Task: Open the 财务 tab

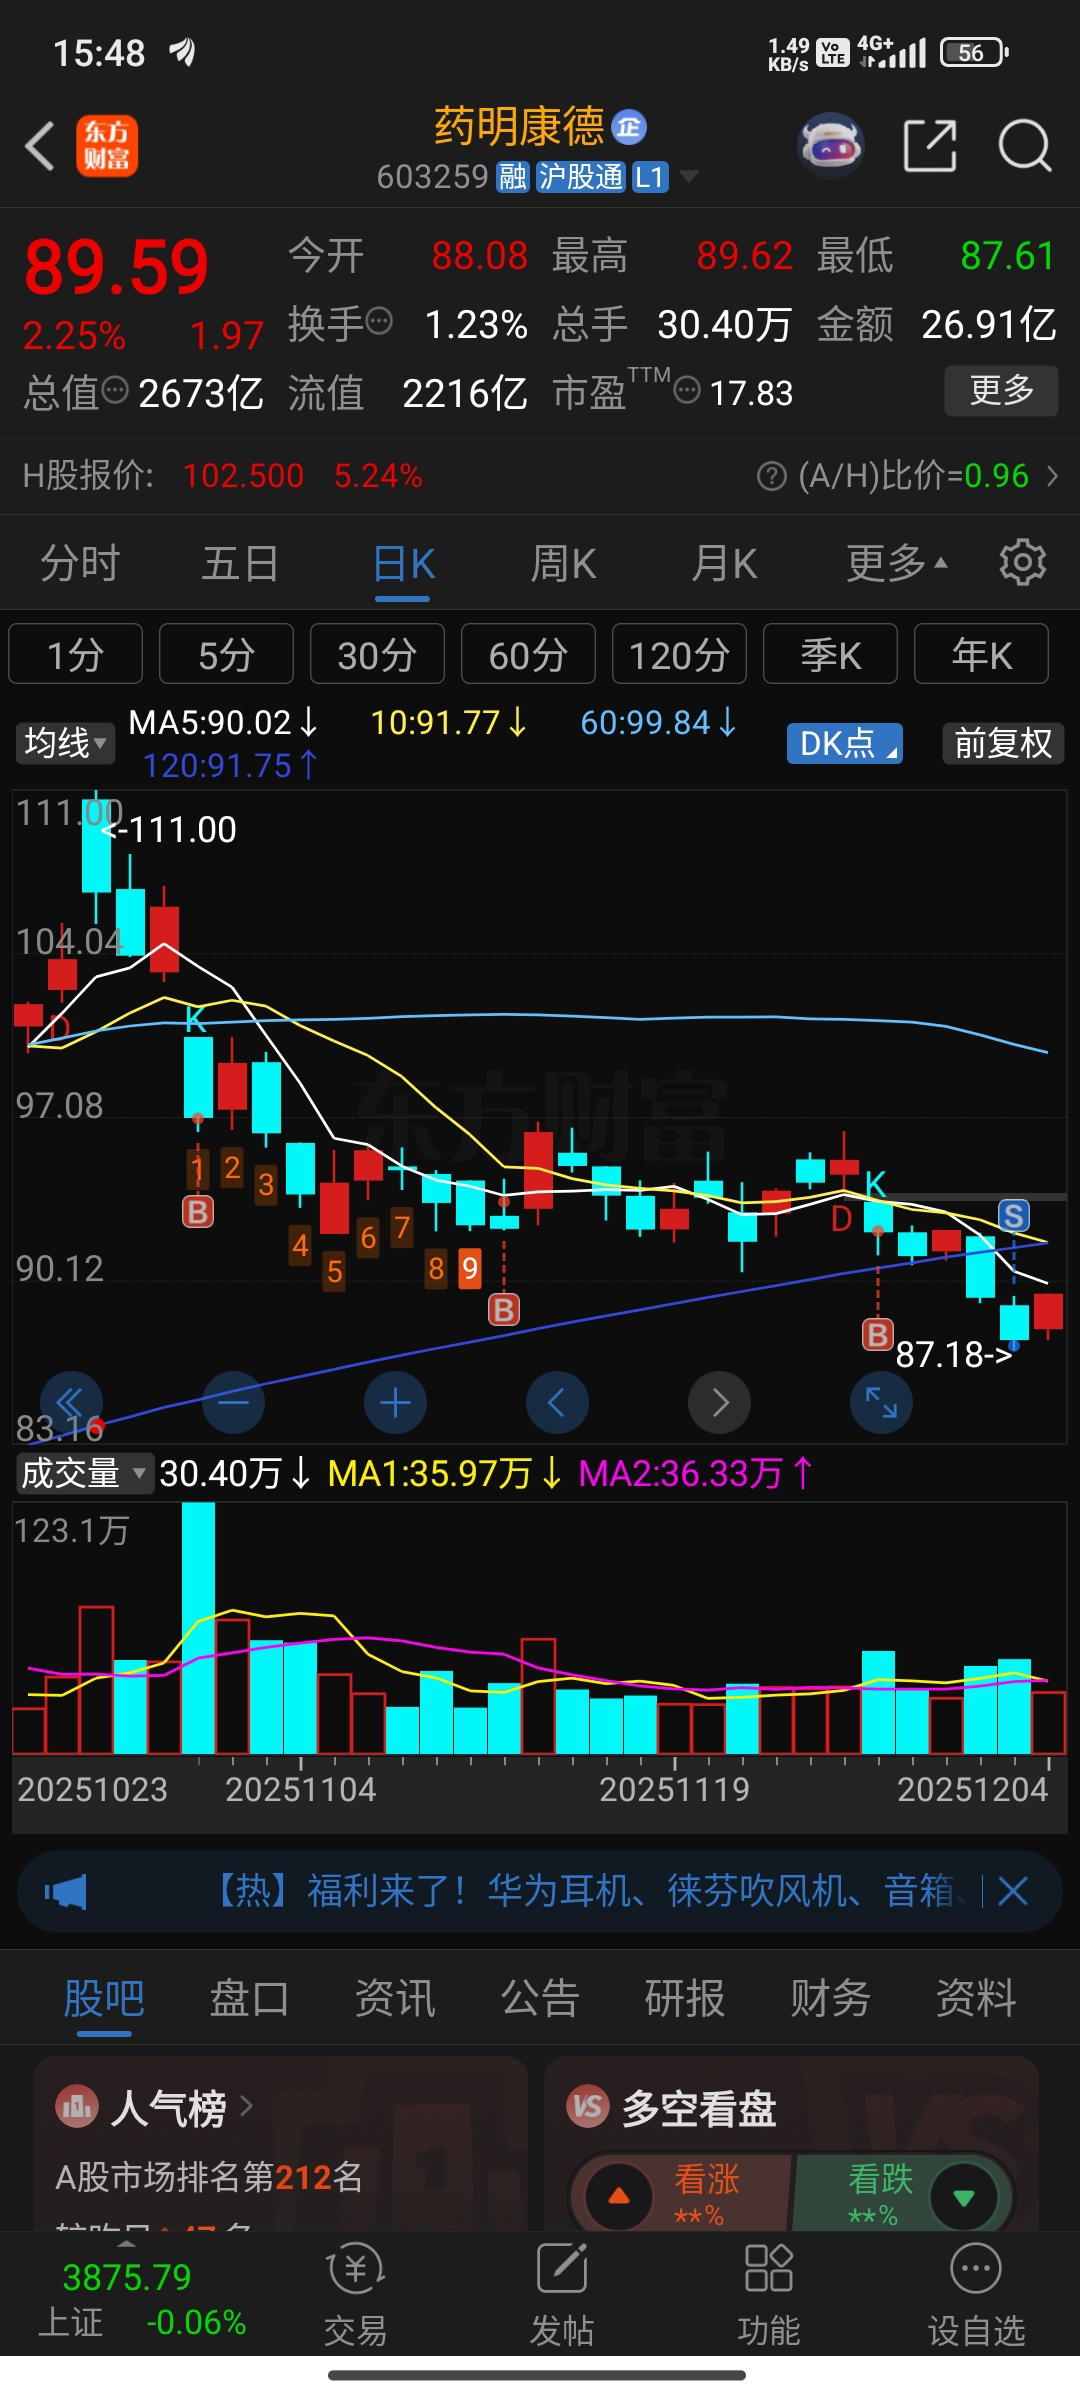Action: [x=830, y=1998]
